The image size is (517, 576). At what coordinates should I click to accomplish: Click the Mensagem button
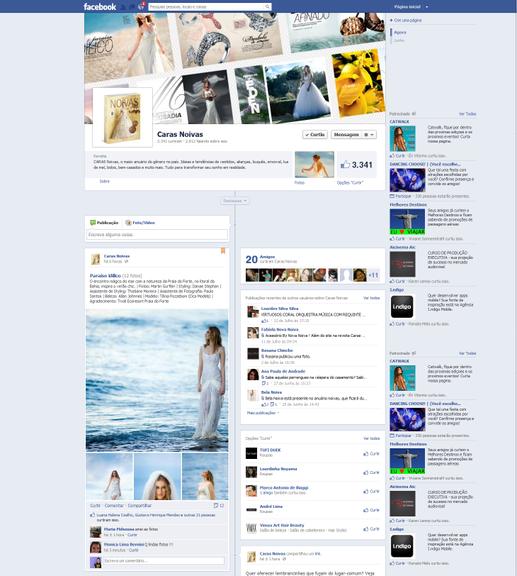(346, 134)
